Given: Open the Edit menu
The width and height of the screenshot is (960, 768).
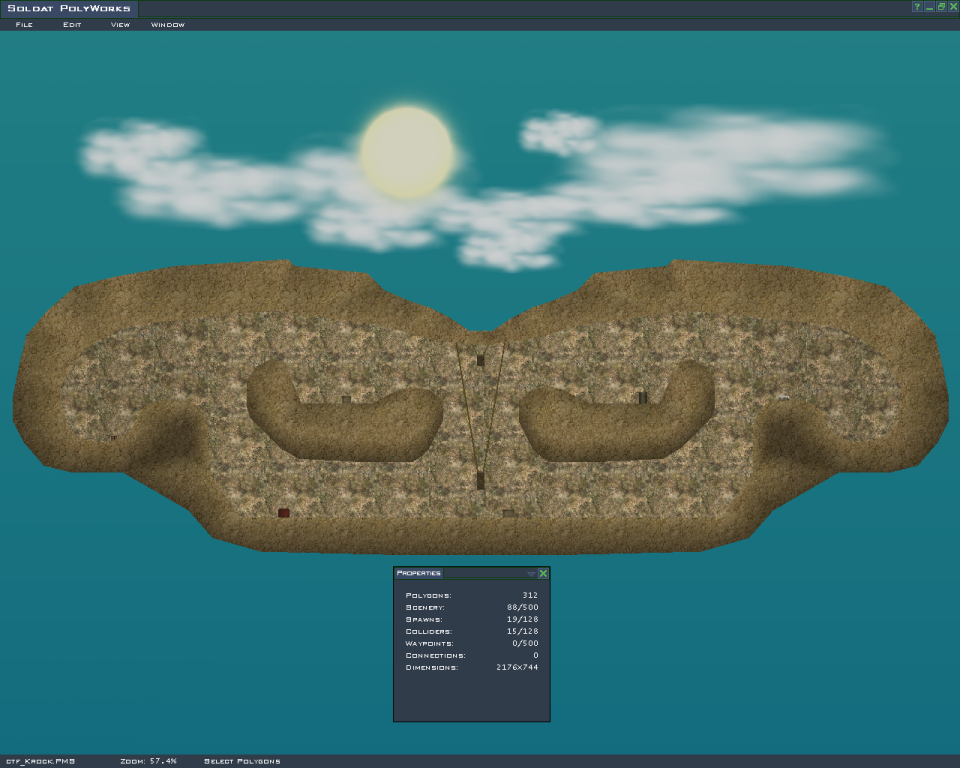Looking at the screenshot, I should coord(72,25).
